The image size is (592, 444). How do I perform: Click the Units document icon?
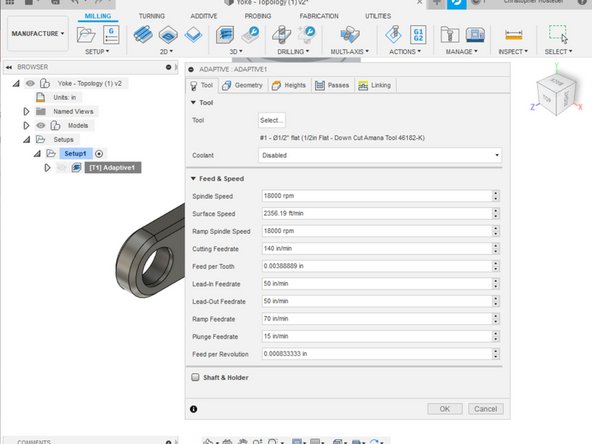pos(40,97)
